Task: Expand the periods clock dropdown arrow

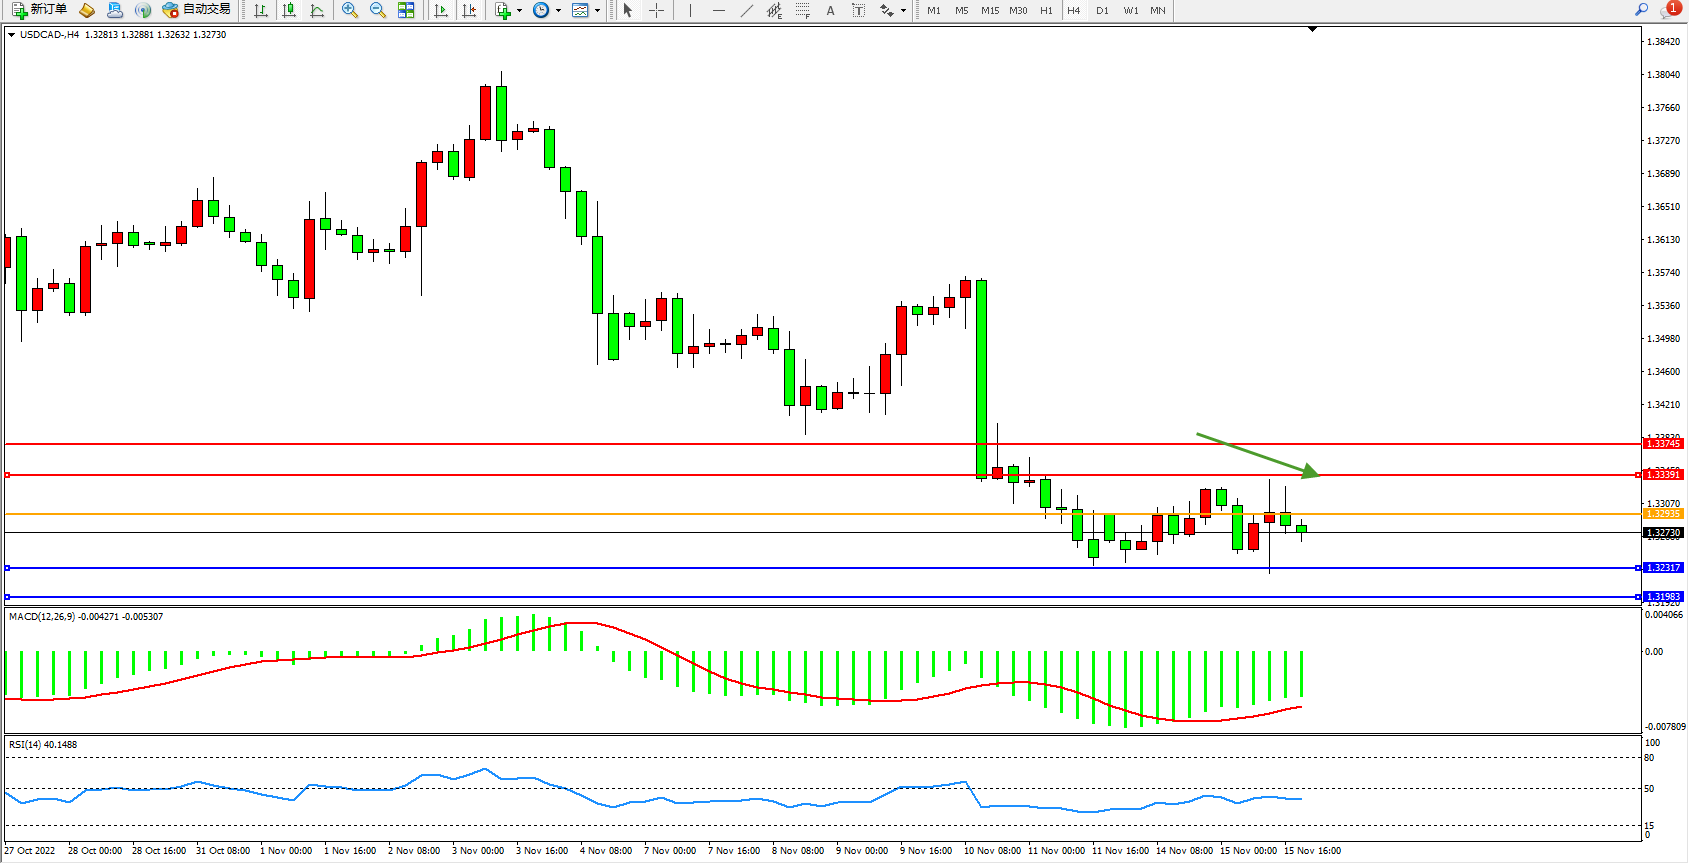Action: (x=558, y=11)
